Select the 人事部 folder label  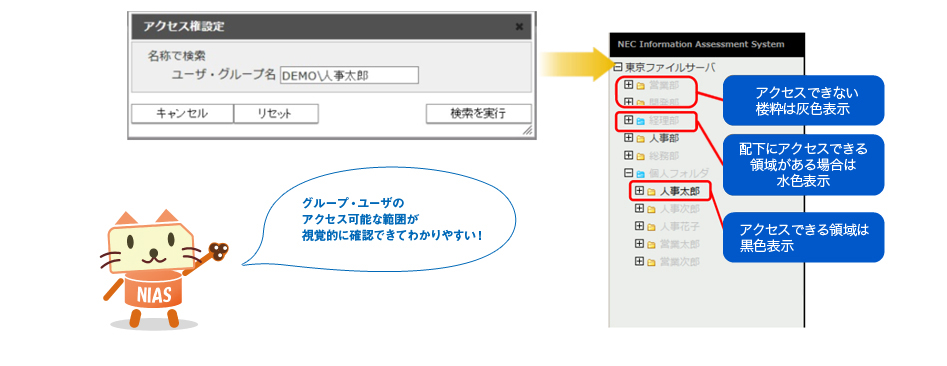[664, 138]
